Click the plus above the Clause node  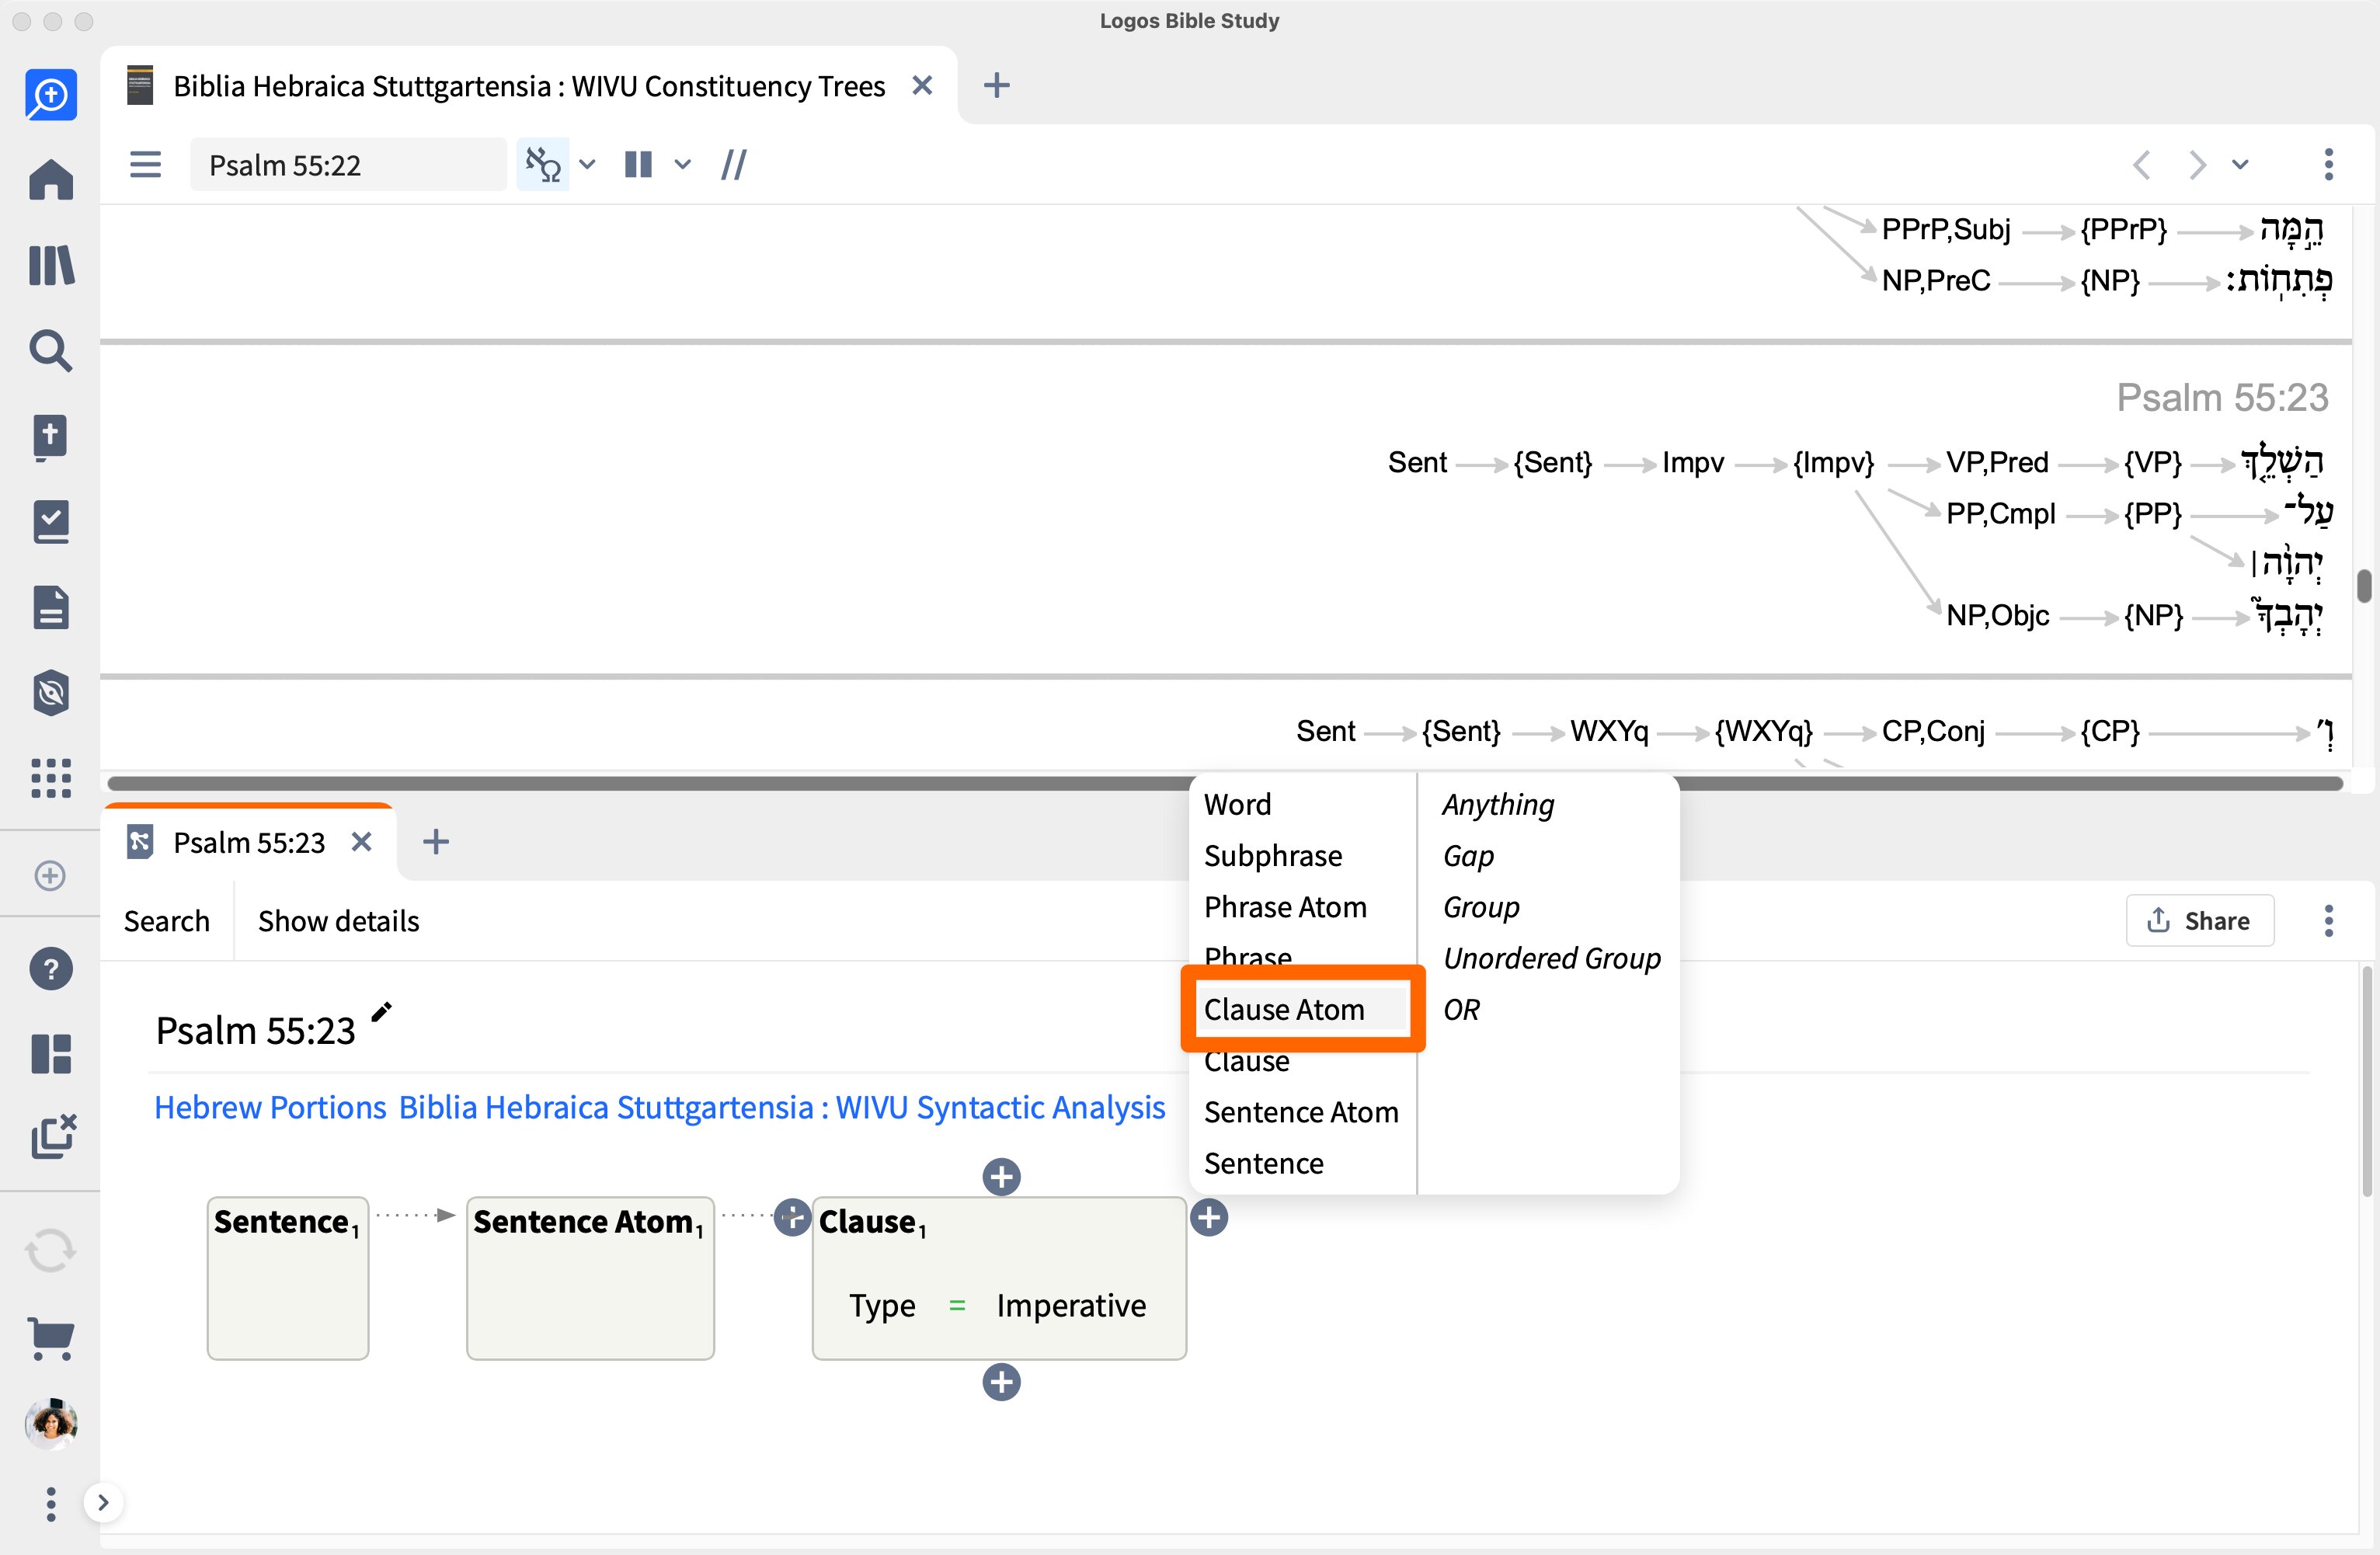click(1001, 1177)
